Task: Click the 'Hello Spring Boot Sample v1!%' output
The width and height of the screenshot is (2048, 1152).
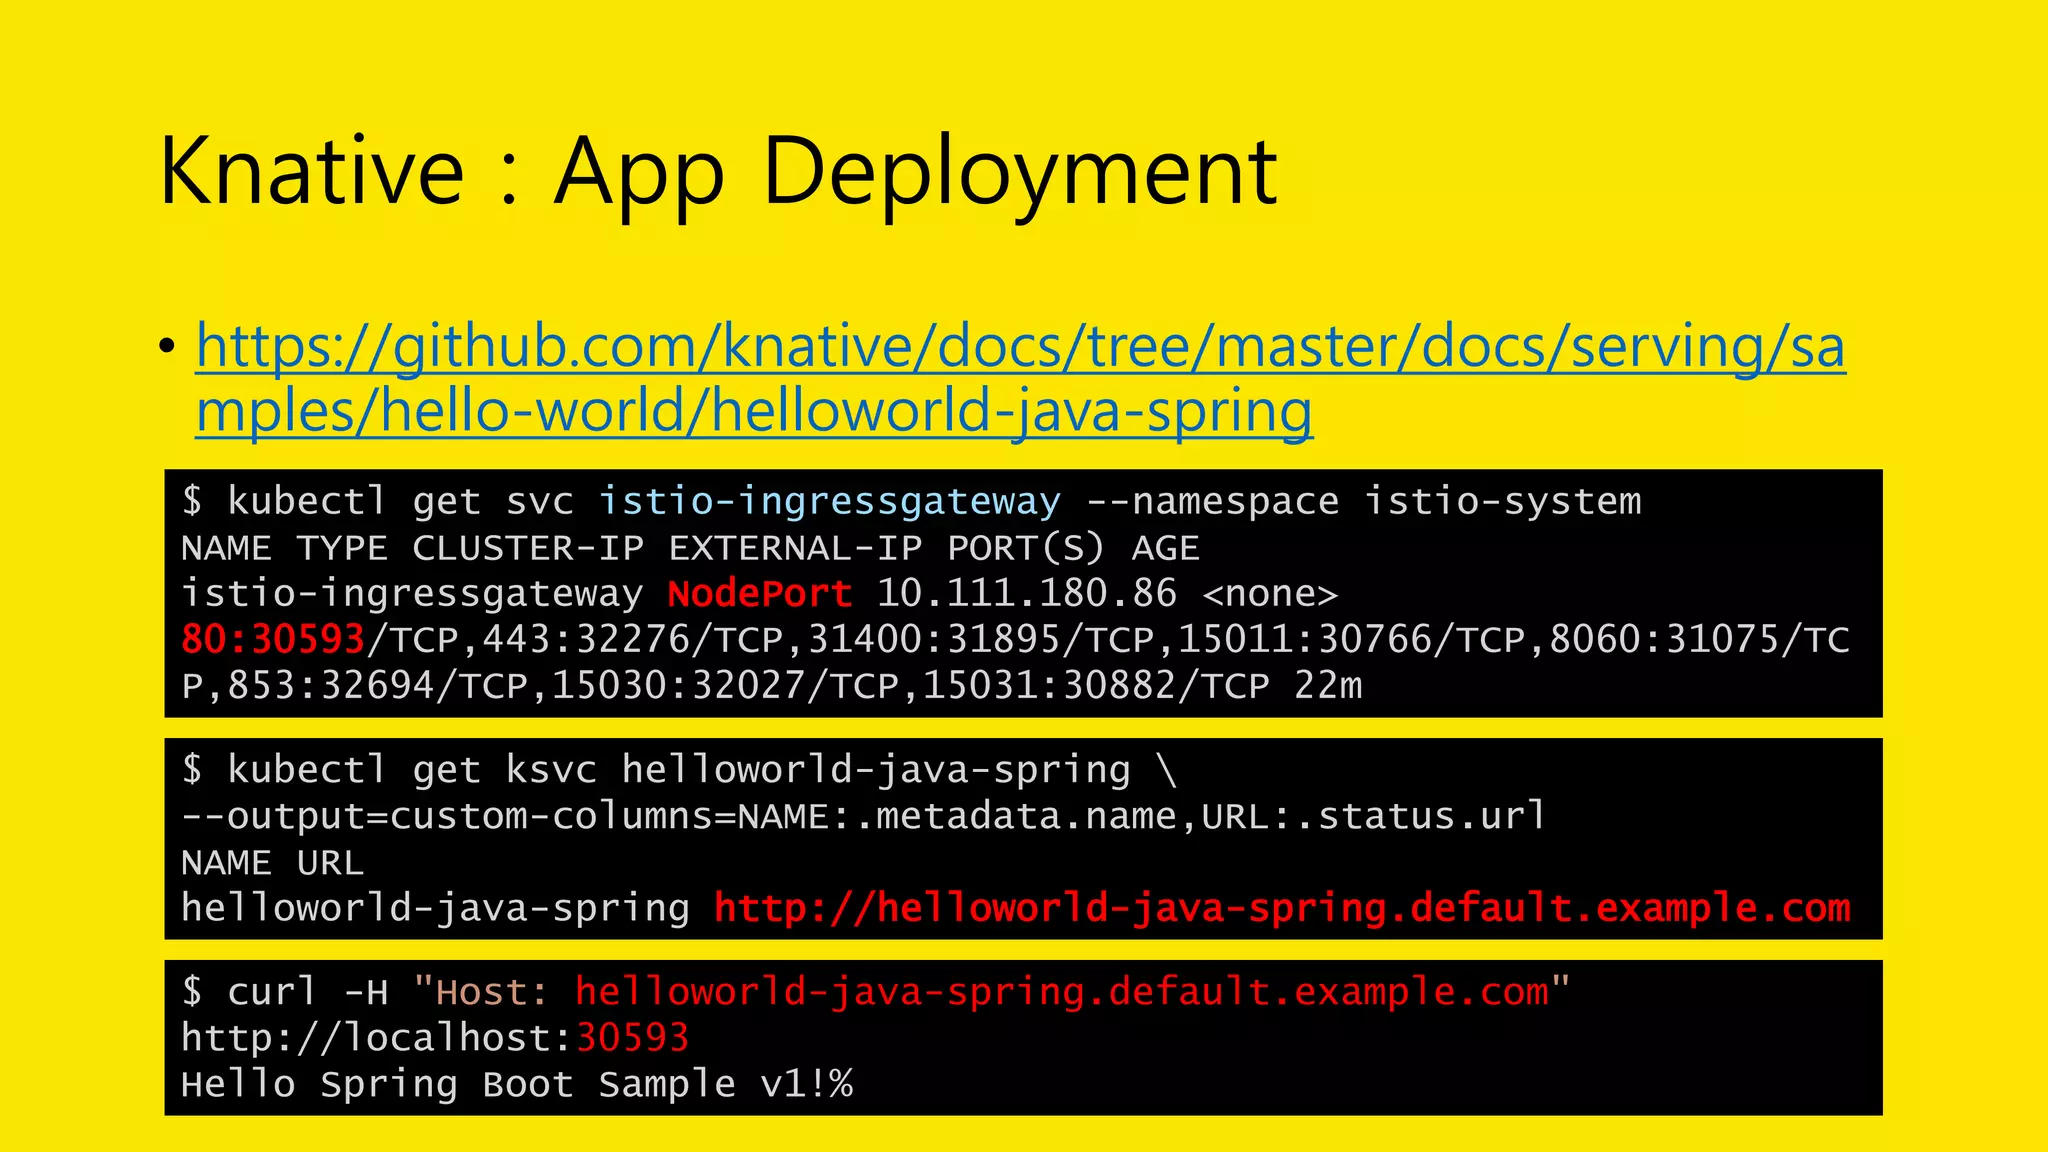Action: click(x=517, y=1085)
